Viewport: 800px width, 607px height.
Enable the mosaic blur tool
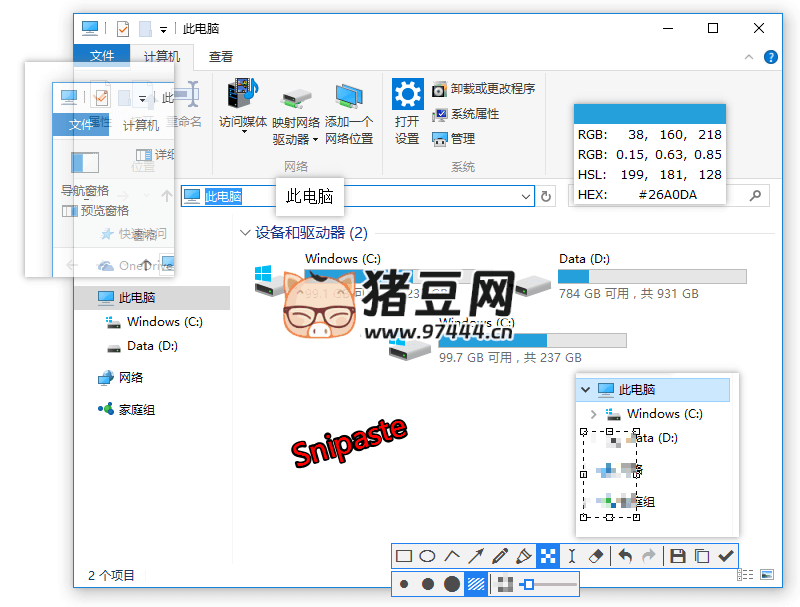(549, 555)
